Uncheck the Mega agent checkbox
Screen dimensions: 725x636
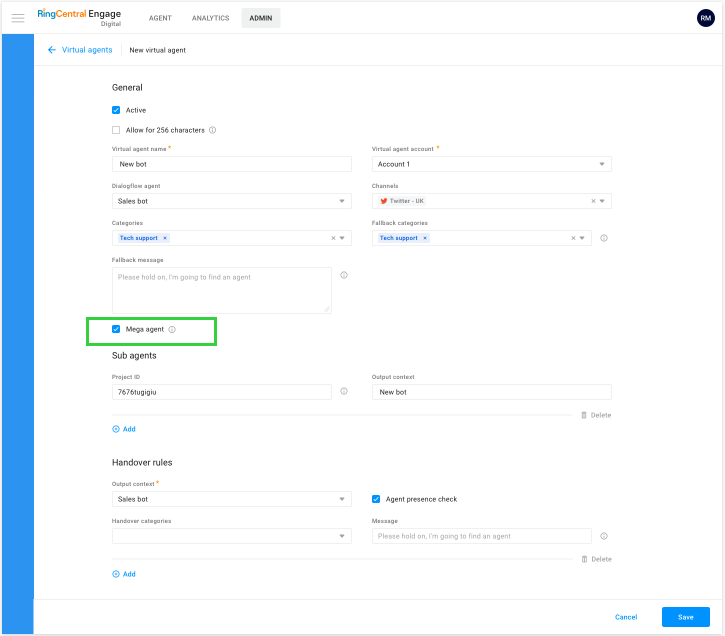pos(116,329)
